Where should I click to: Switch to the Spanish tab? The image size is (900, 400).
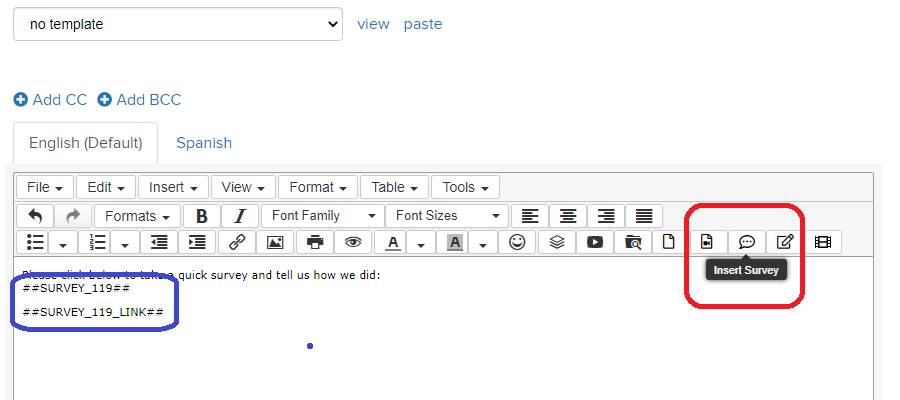pos(204,143)
